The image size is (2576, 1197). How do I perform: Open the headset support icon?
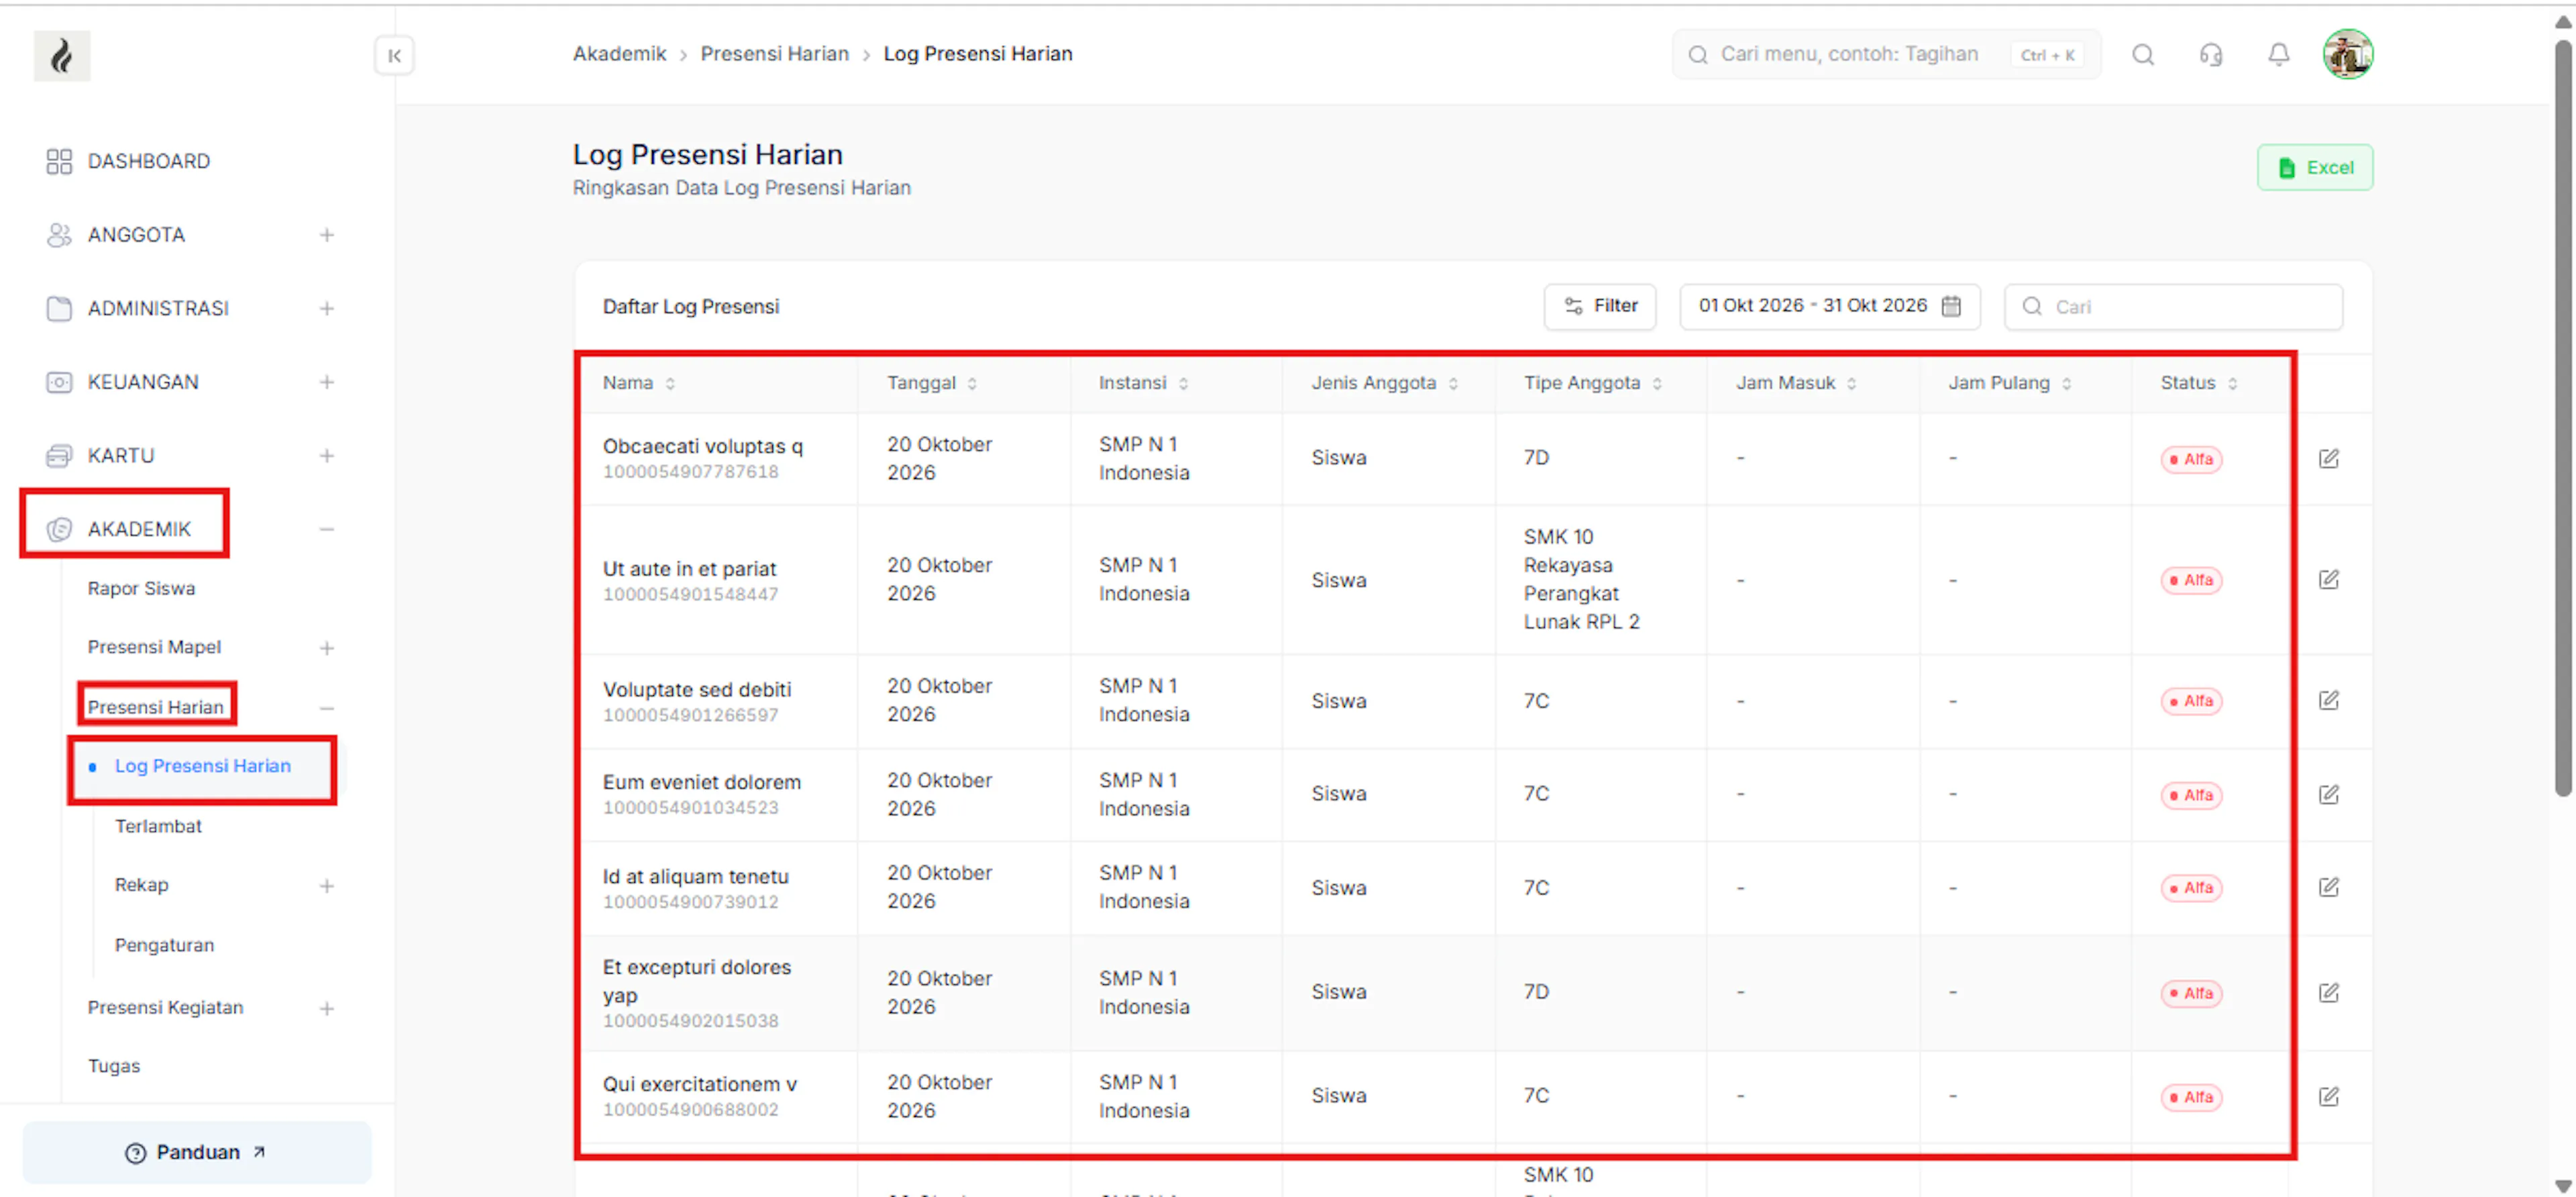pos(2210,54)
